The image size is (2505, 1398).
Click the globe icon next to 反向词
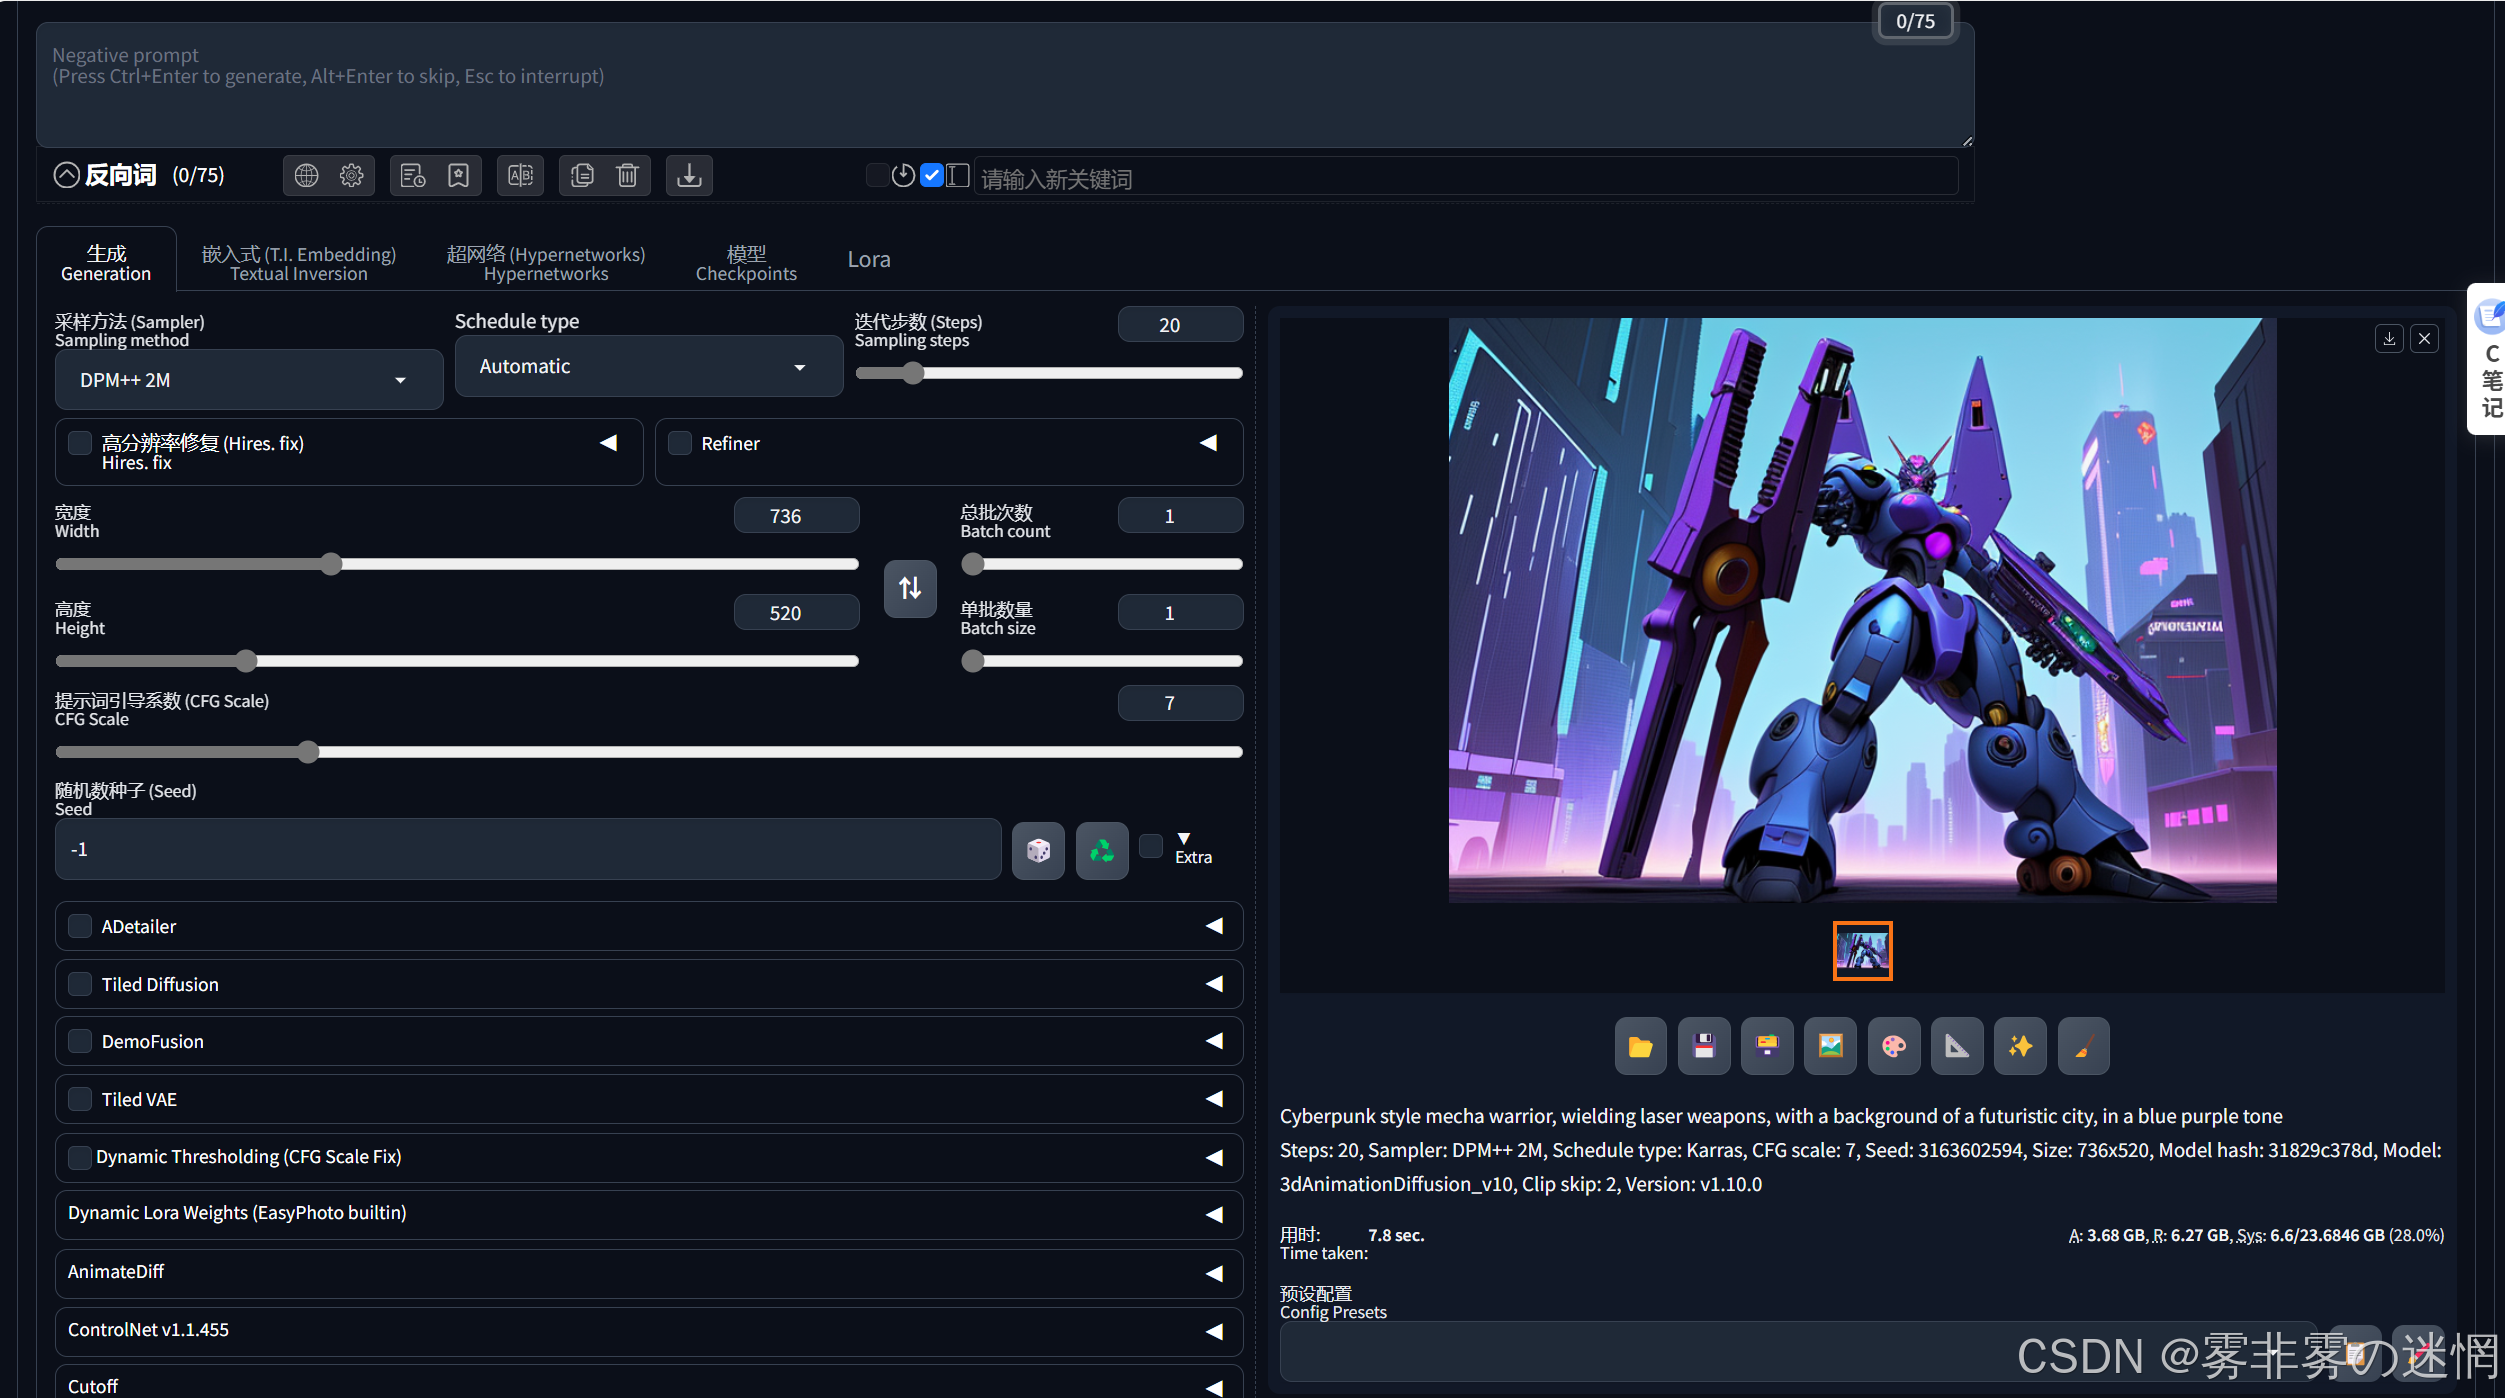(x=306, y=176)
